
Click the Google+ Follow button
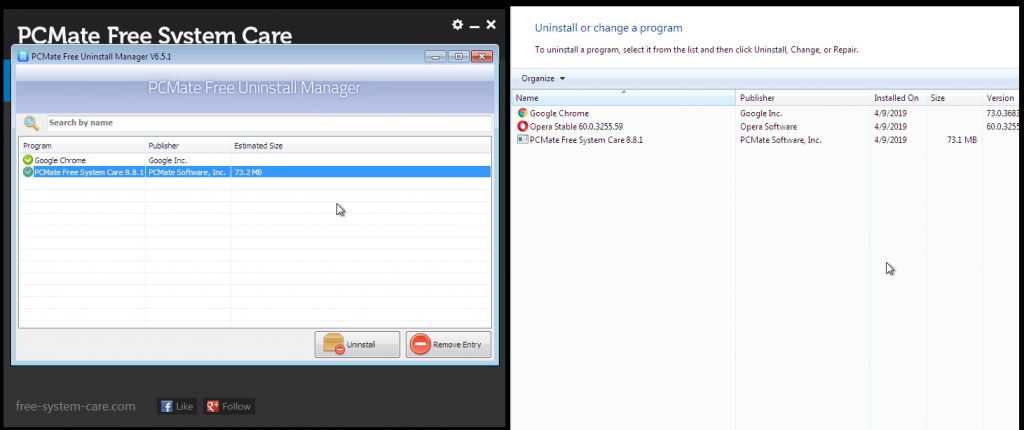click(x=229, y=406)
